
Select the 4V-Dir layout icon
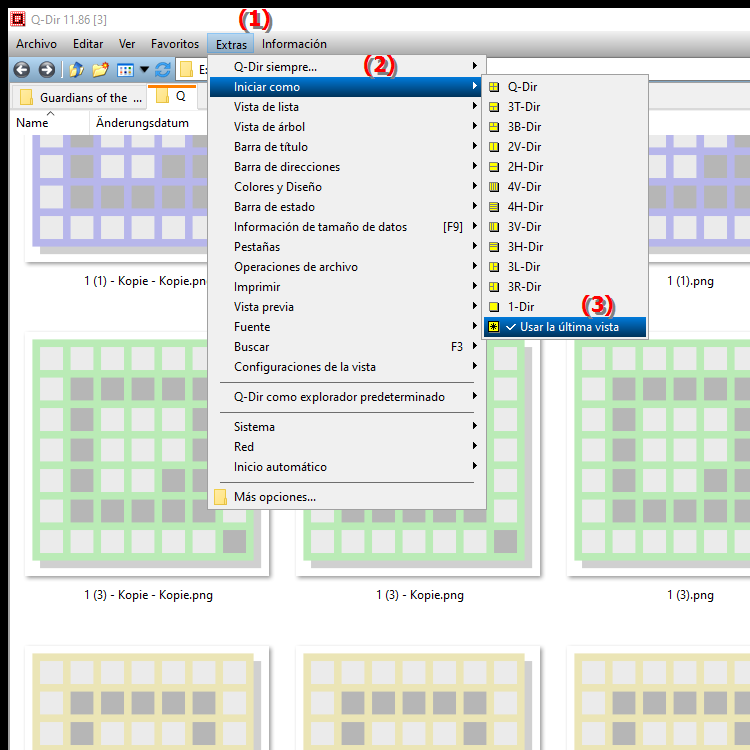click(x=494, y=187)
